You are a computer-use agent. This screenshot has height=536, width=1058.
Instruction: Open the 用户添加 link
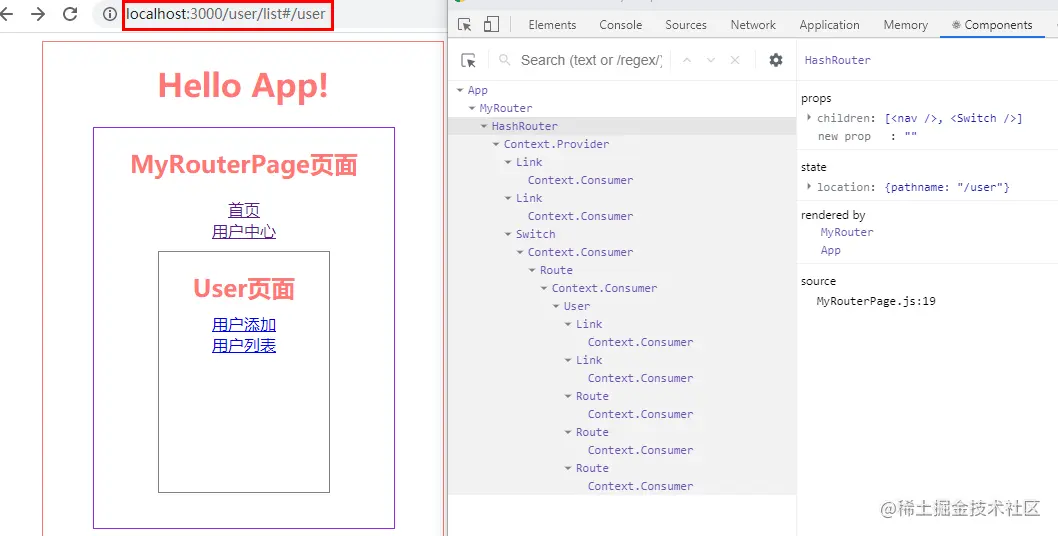coord(244,325)
